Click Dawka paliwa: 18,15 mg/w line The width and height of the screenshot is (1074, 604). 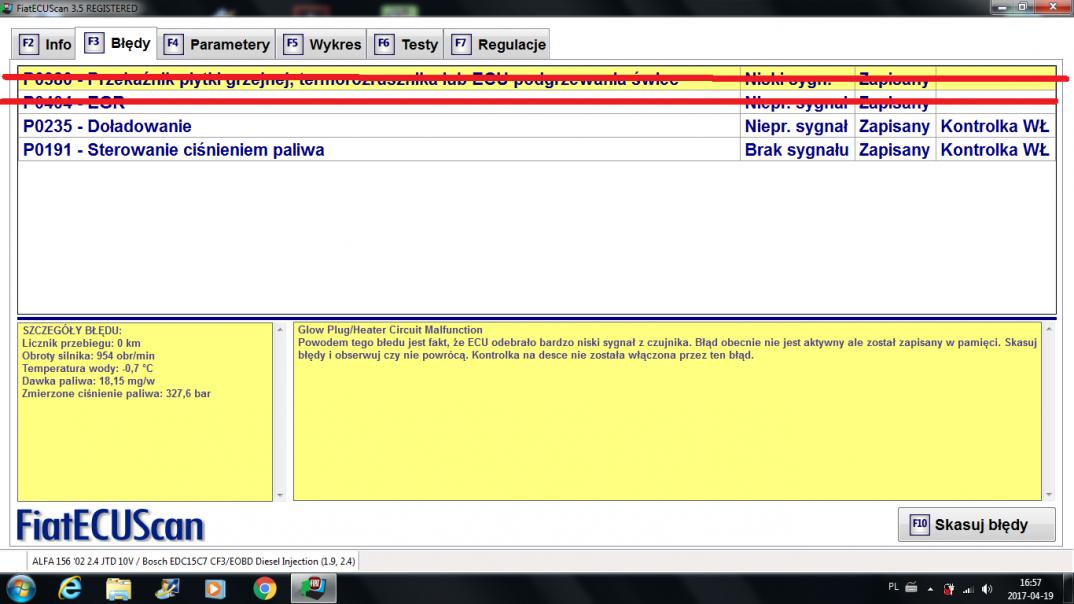tap(88, 381)
